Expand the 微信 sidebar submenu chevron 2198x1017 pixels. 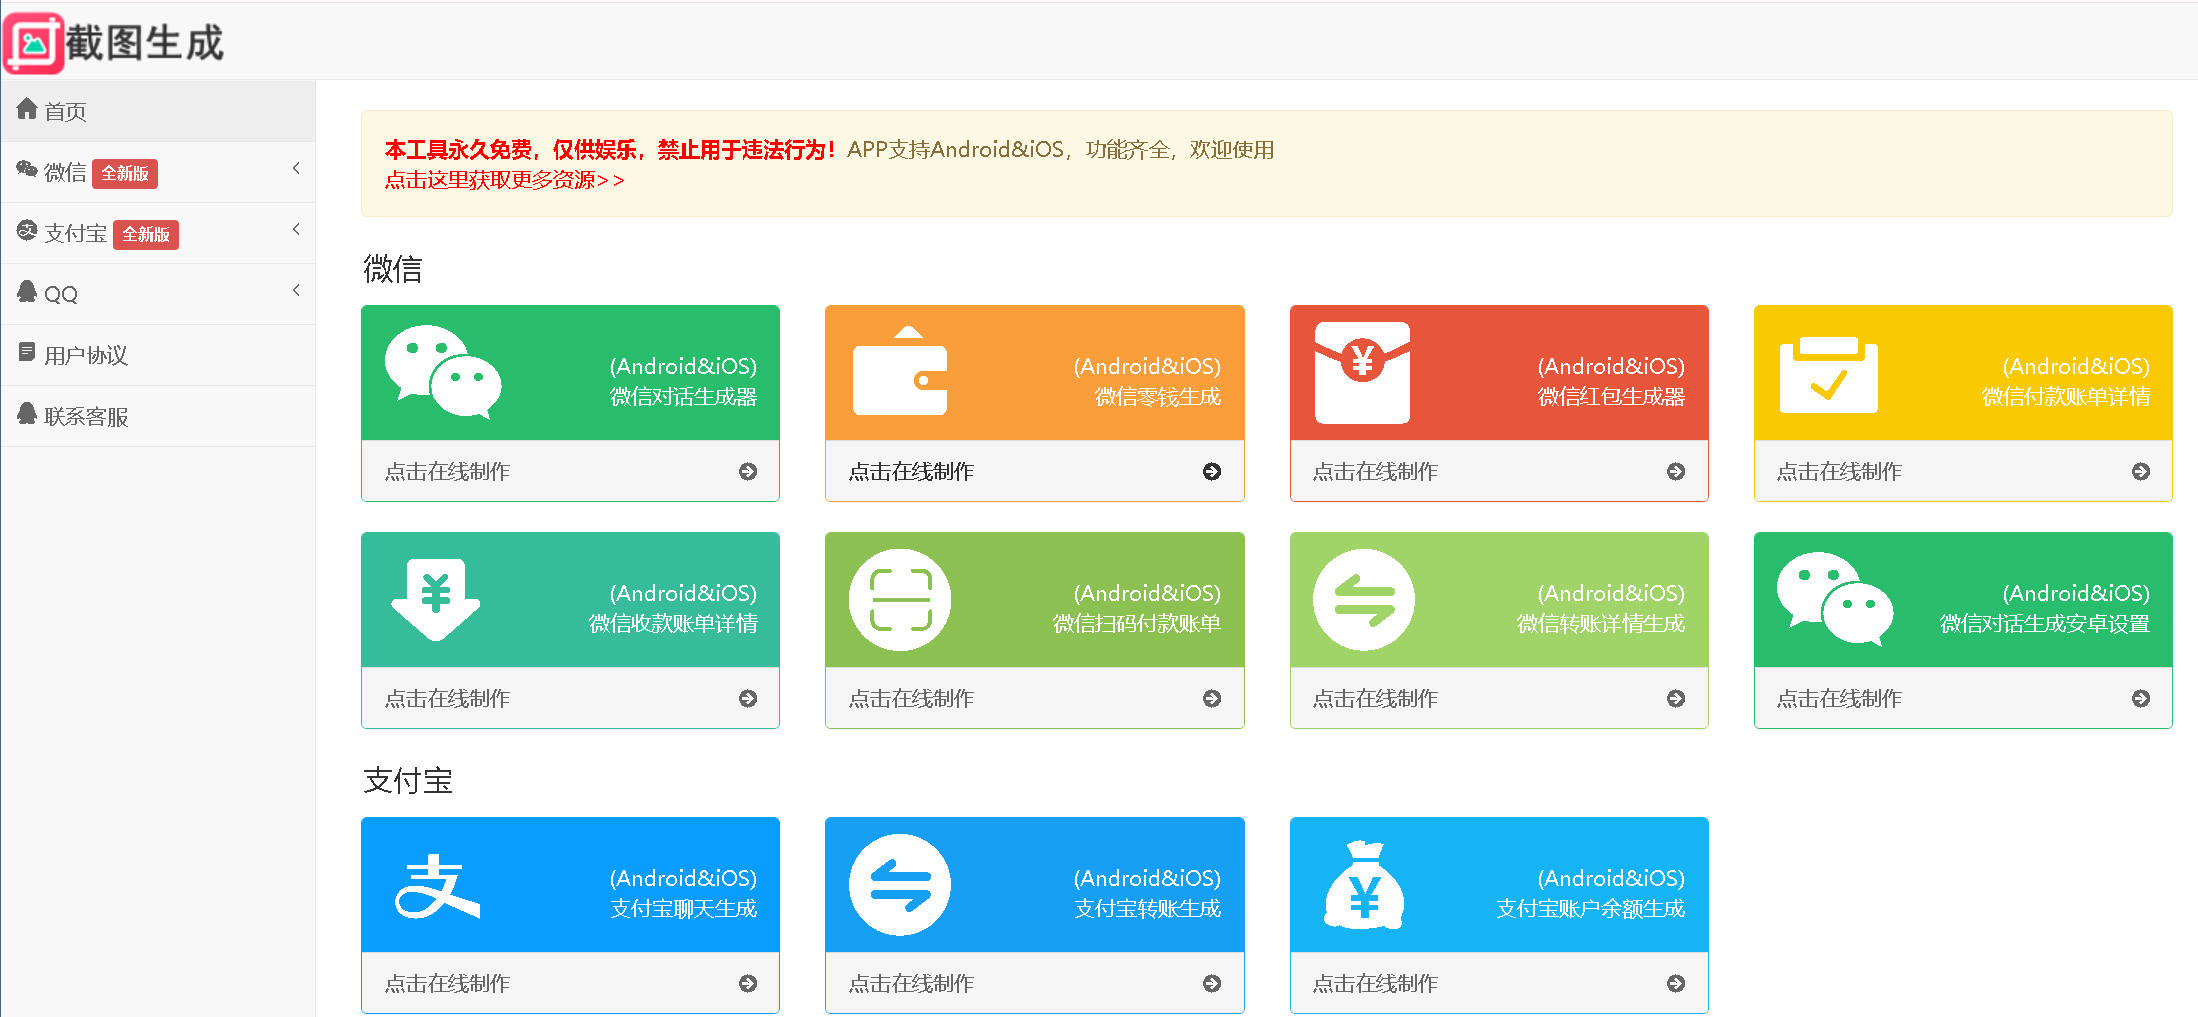tap(296, 168)
